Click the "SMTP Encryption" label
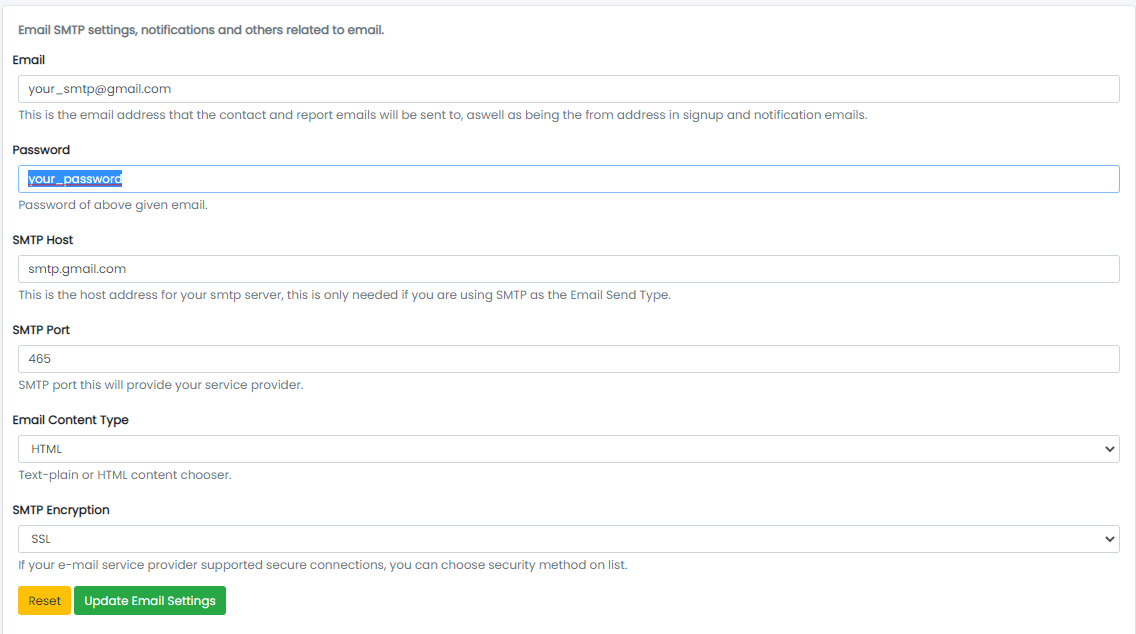Screen dimensions: 1136x634 click(61, 510)
